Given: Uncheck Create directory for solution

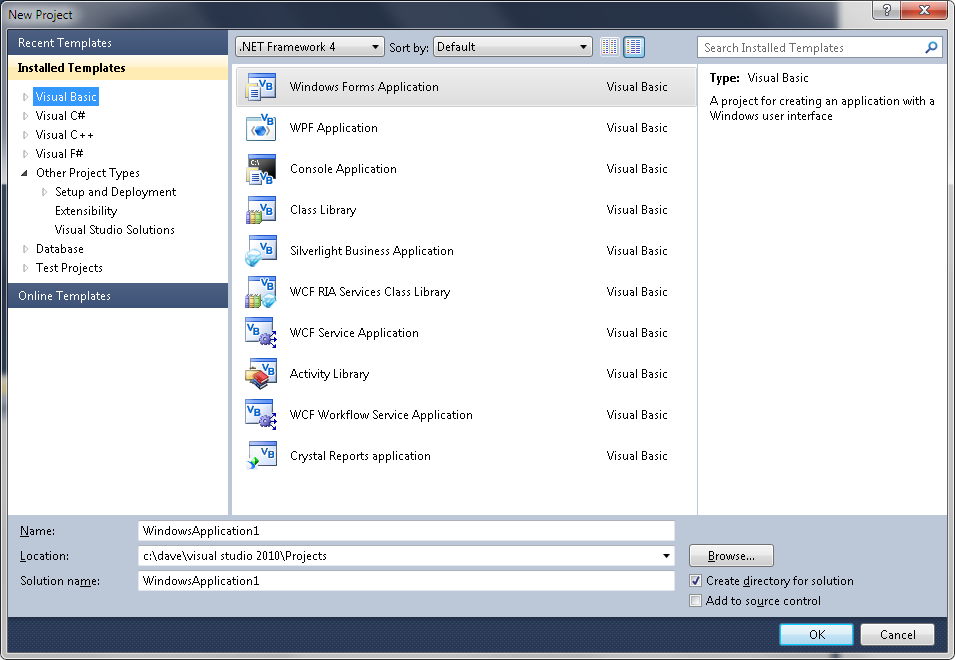Looking at the screenshot, I should (696, 581).
